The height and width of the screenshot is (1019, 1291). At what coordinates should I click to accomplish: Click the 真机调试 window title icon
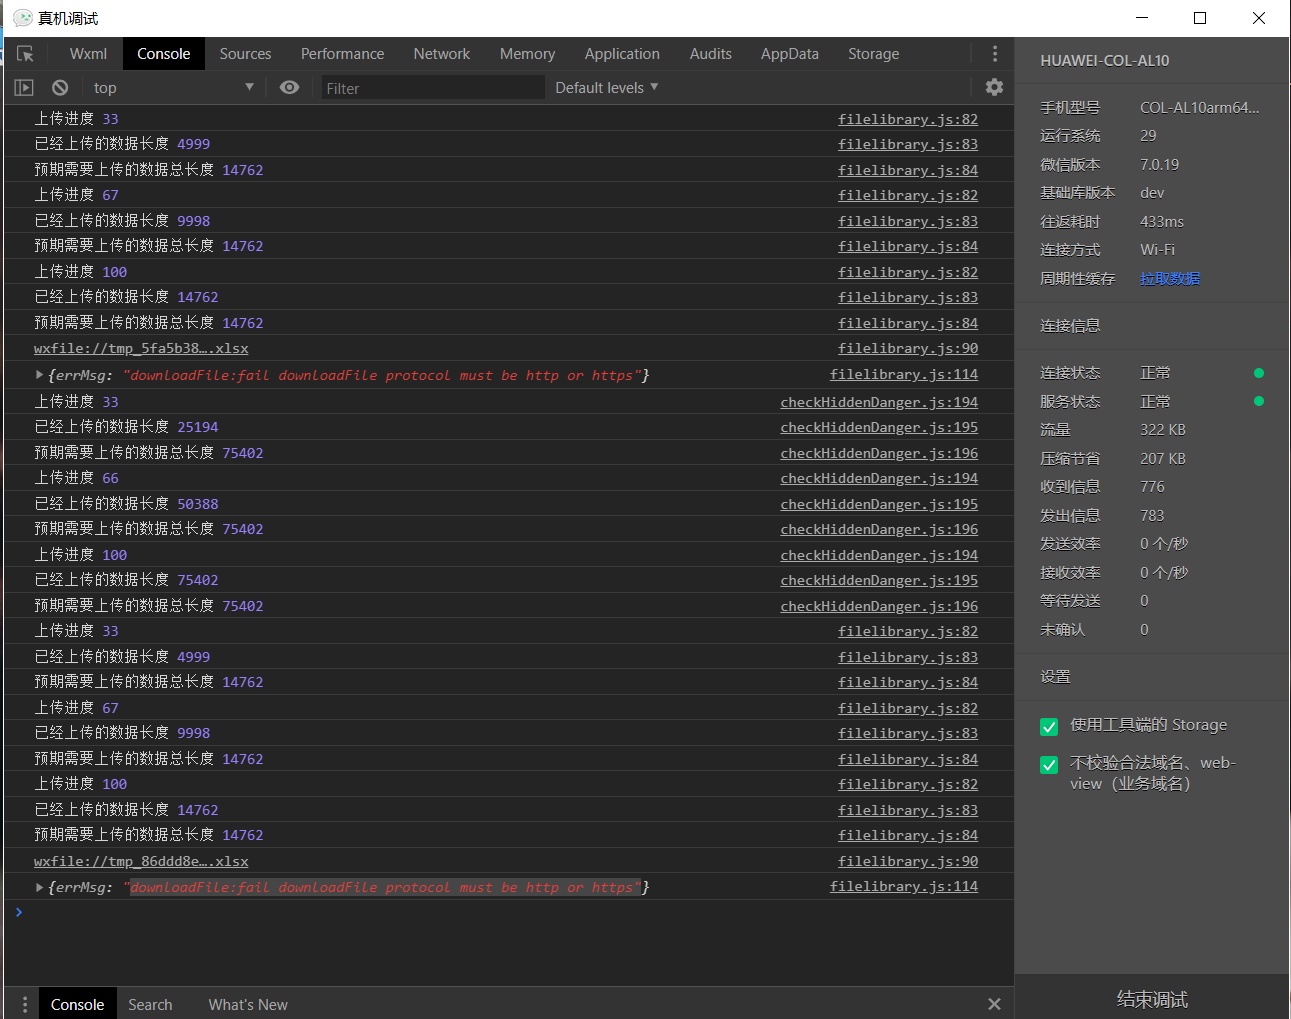tap(23, 18)
